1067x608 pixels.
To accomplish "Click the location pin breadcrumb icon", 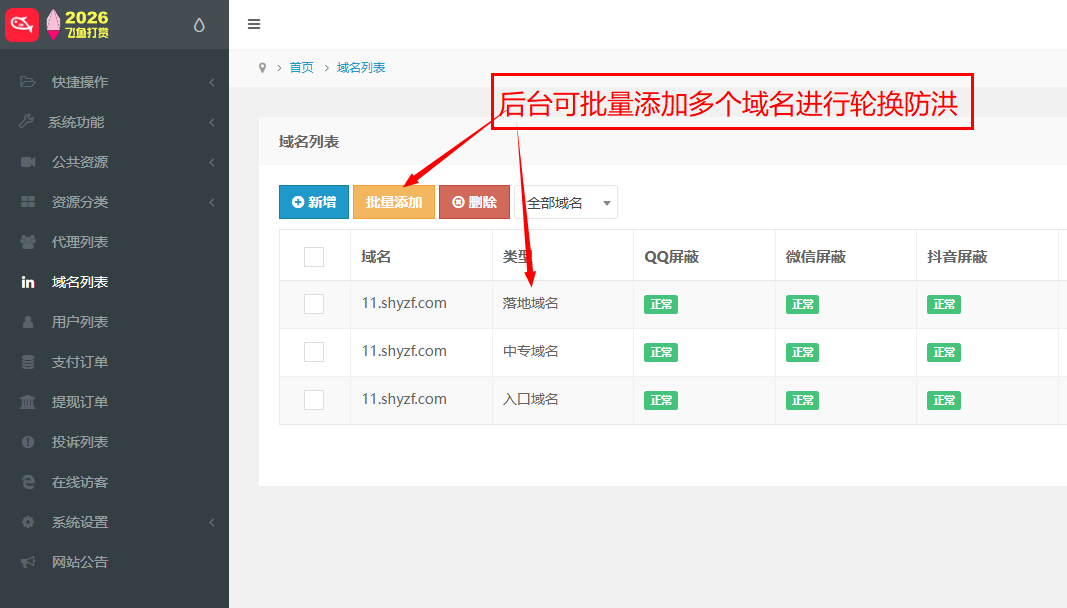I will click(262, 67).
